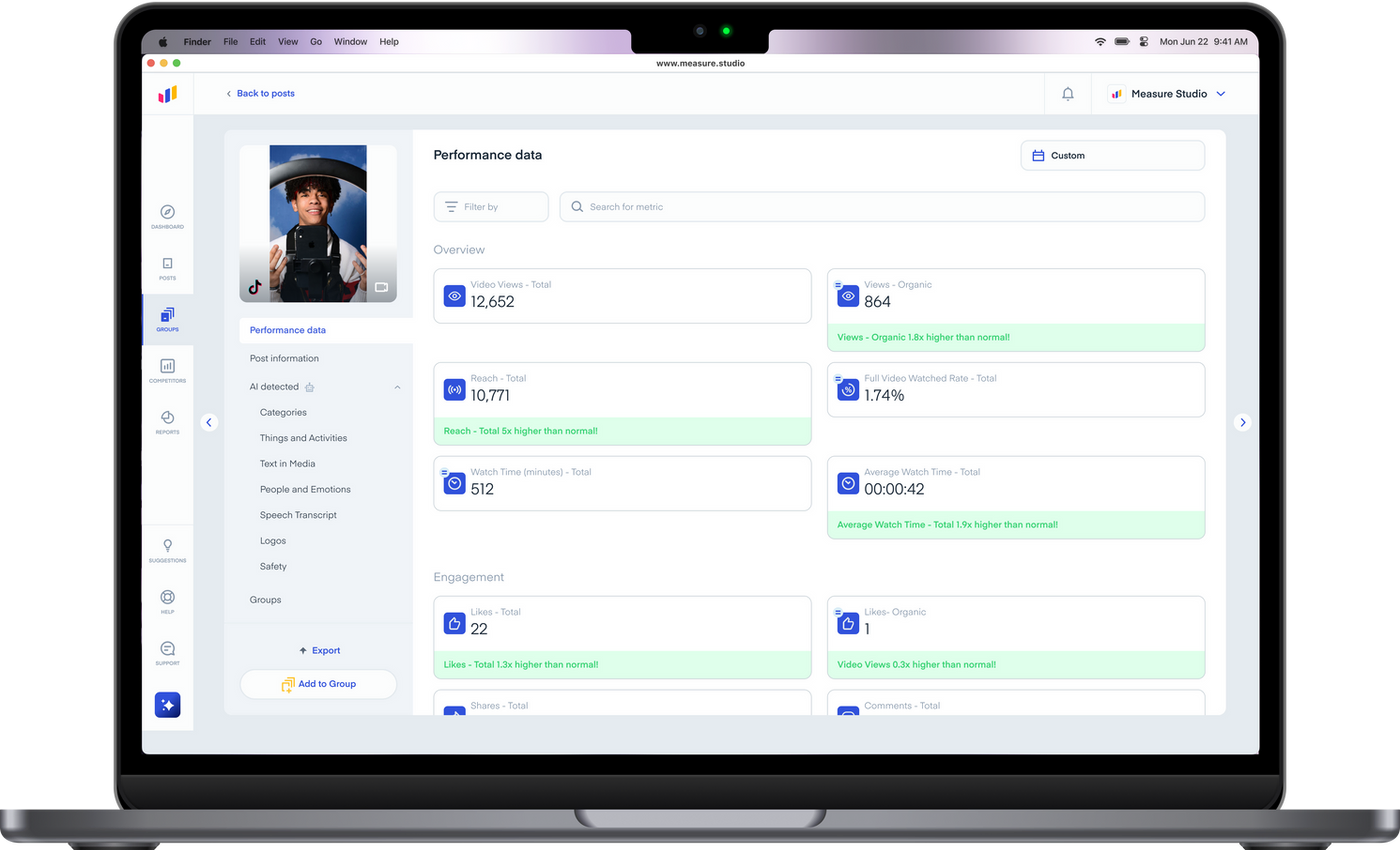Open Things and Activities
This screenshot has height=850, width=1400.
coord(303,438)
